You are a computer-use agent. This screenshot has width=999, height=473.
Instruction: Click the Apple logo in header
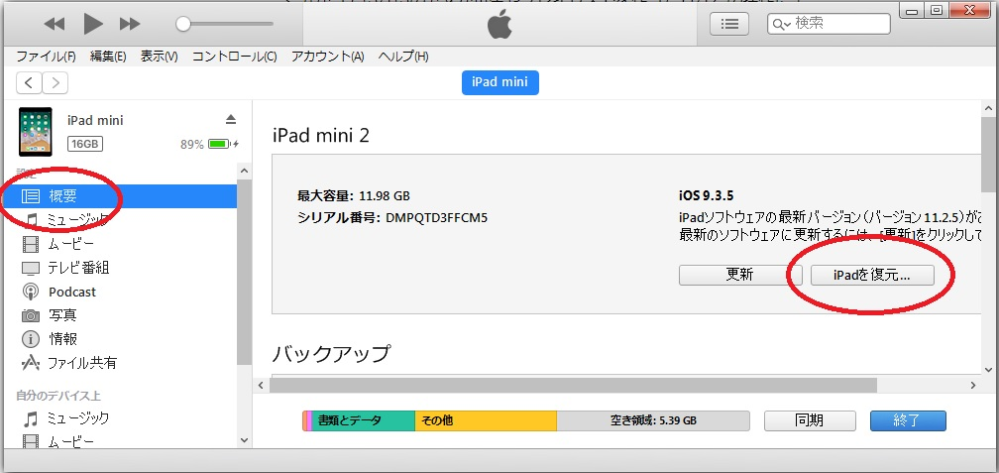point(500,24)
